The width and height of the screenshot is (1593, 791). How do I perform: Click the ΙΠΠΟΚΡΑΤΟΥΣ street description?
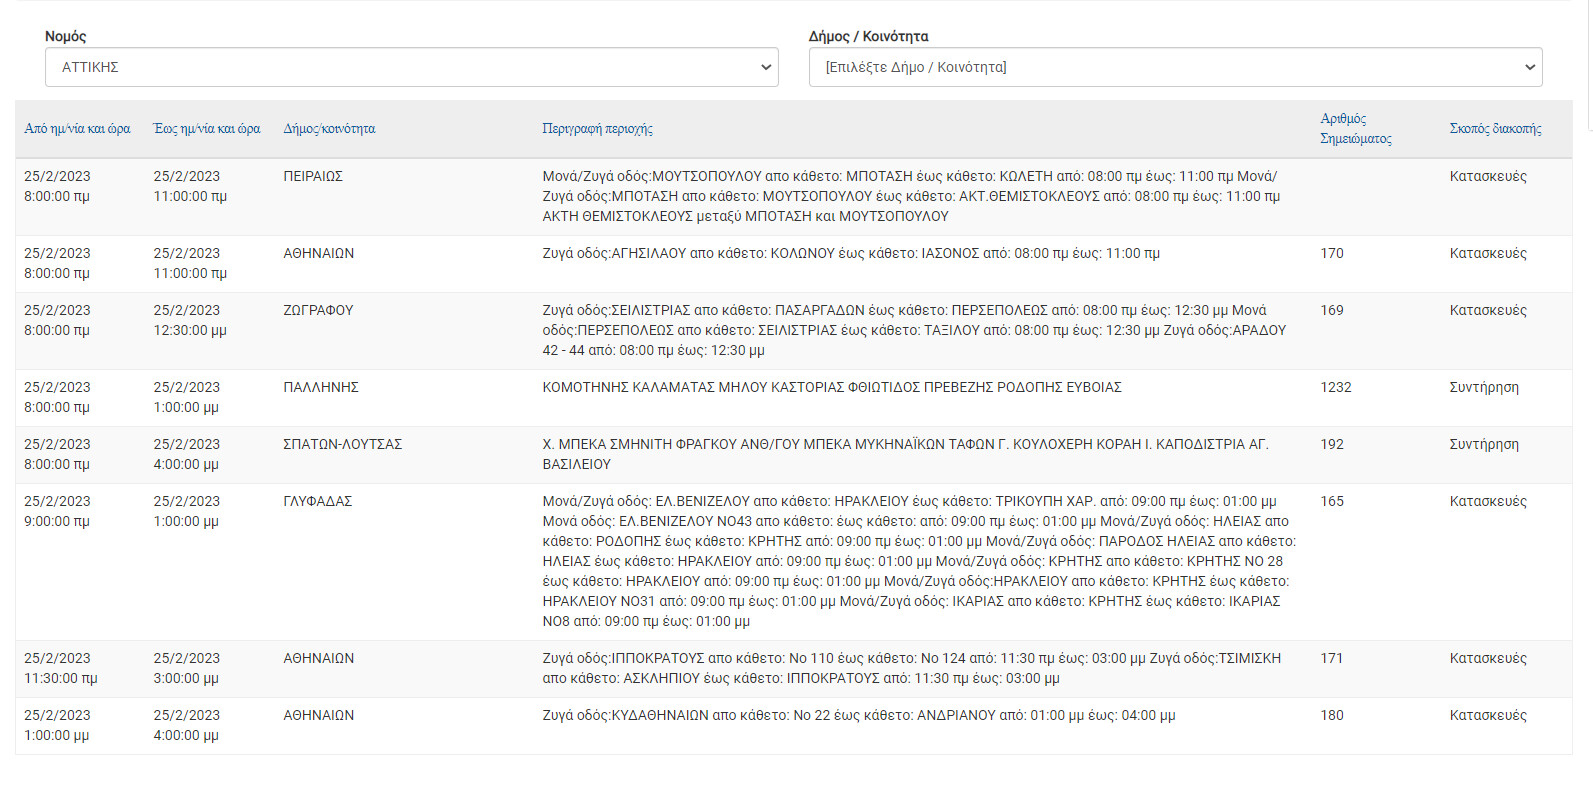912,668
